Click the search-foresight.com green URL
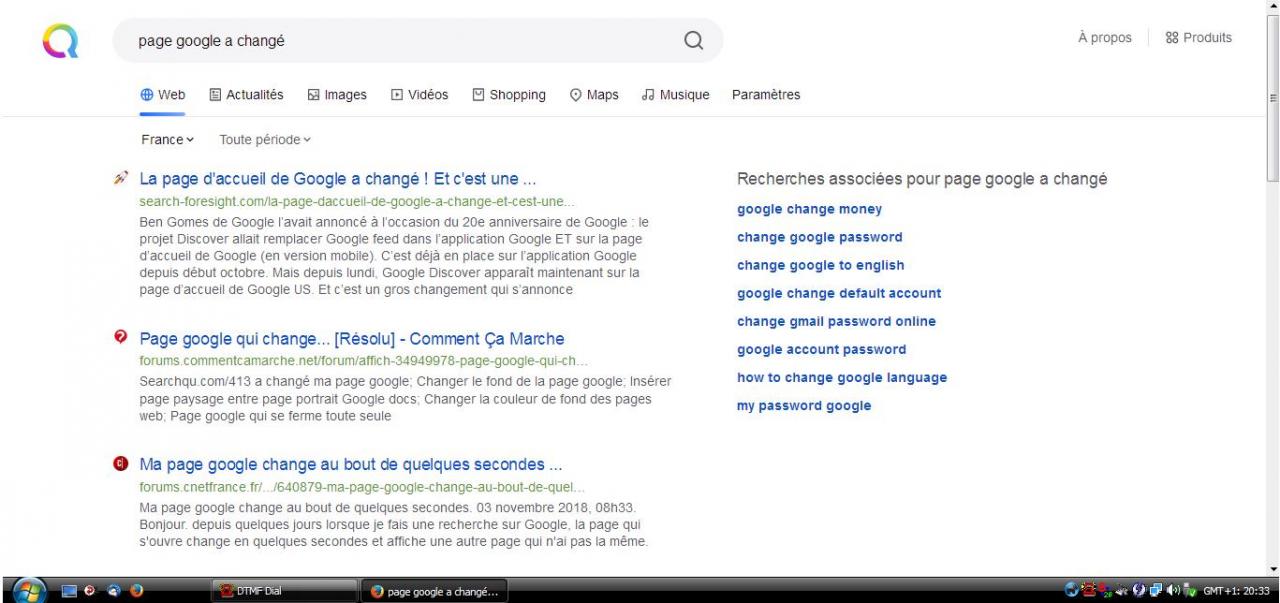Screen dimensions: 1280x603 [358, 201]
